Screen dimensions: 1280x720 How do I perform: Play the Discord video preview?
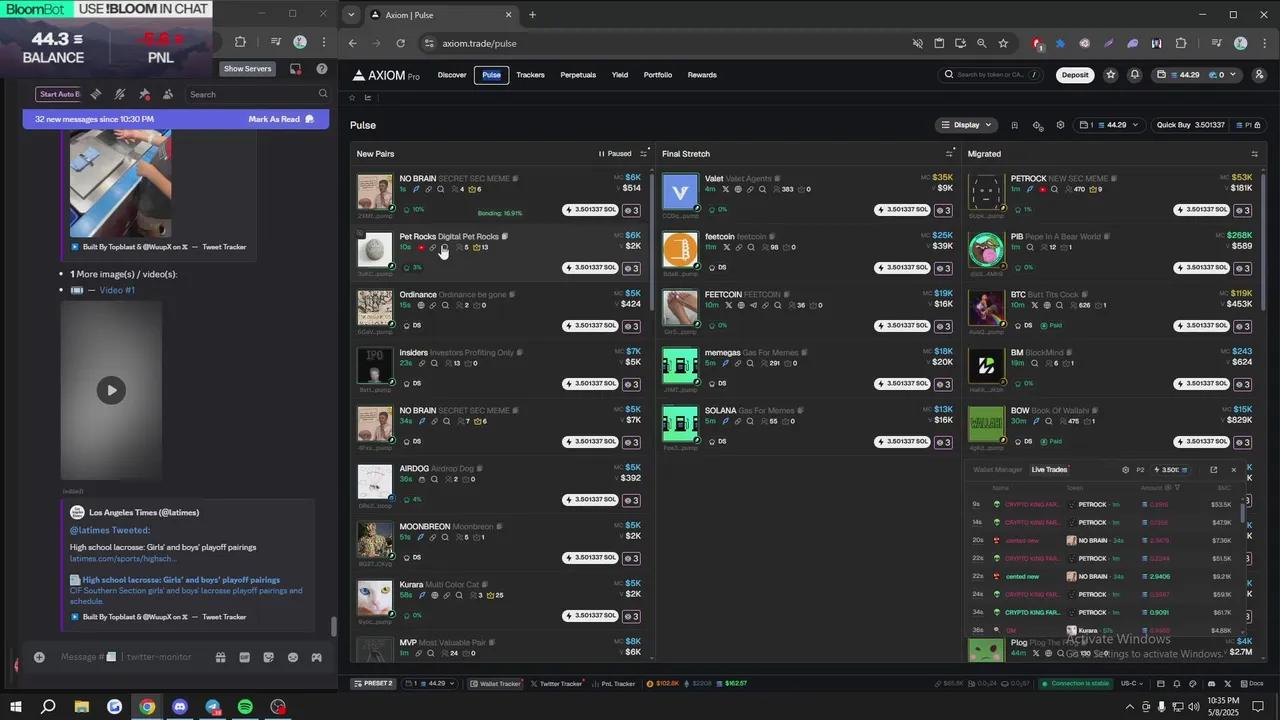pos(111,390)
